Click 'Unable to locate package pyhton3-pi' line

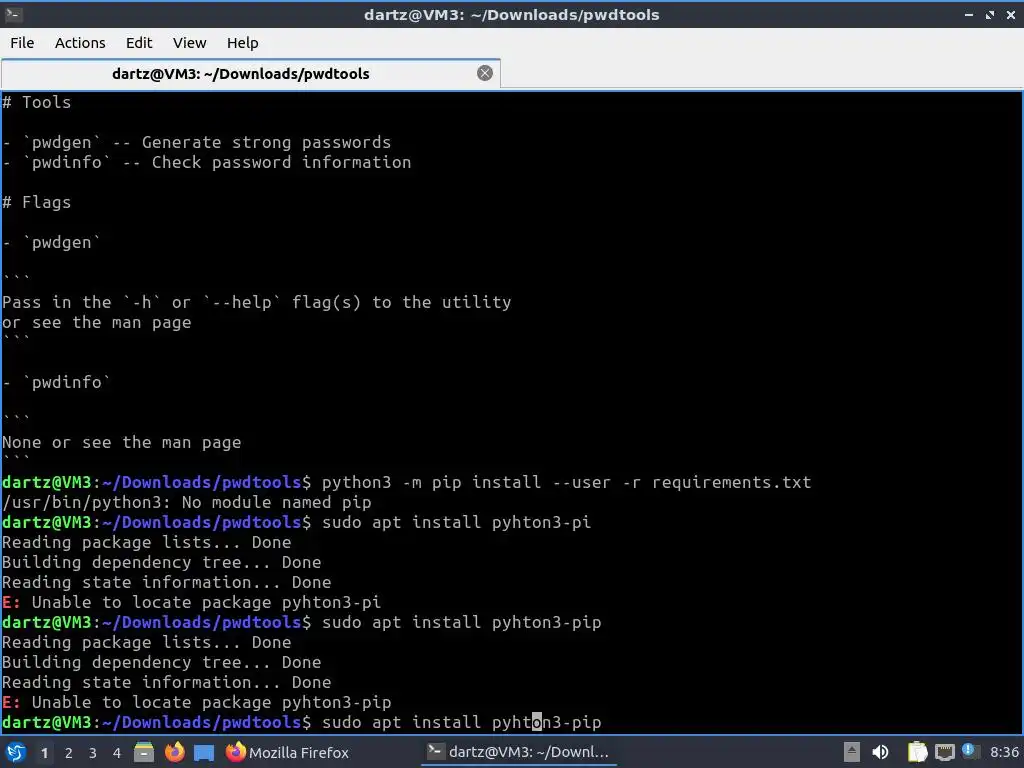(191, 602)
